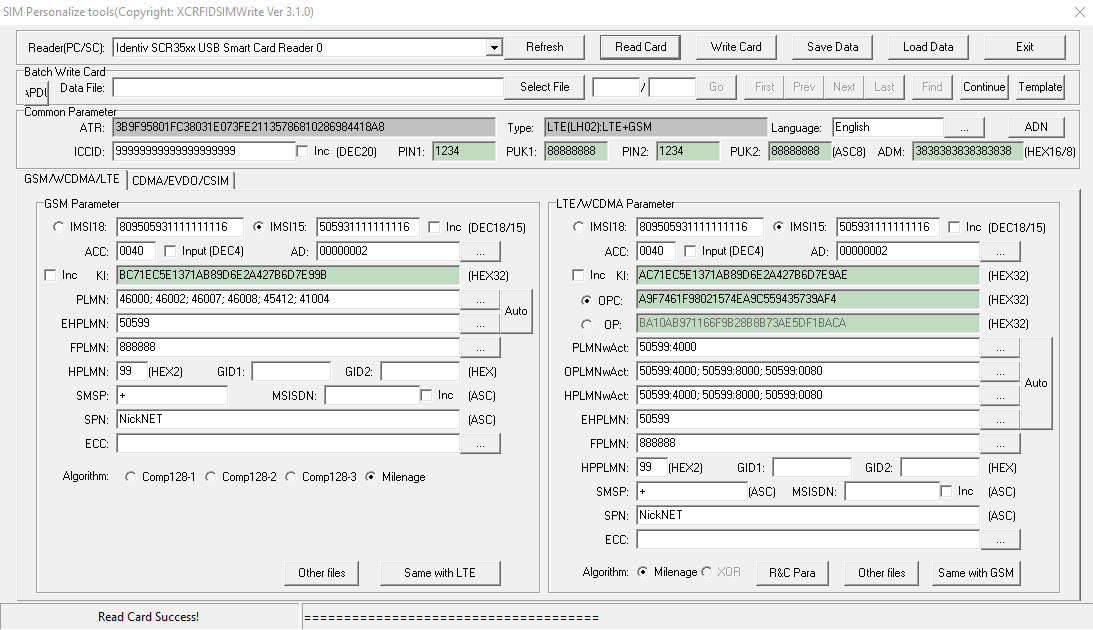Screen dimensions: 1093x630
Task: Click the Refresh button
Action: pyautogui.click(x=544, y=47)
